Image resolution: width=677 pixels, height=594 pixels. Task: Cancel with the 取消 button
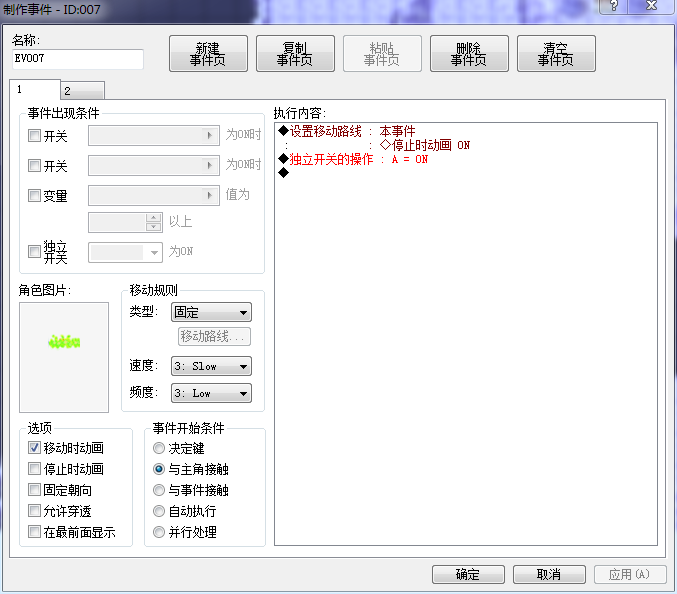click(x=549, y=574)
